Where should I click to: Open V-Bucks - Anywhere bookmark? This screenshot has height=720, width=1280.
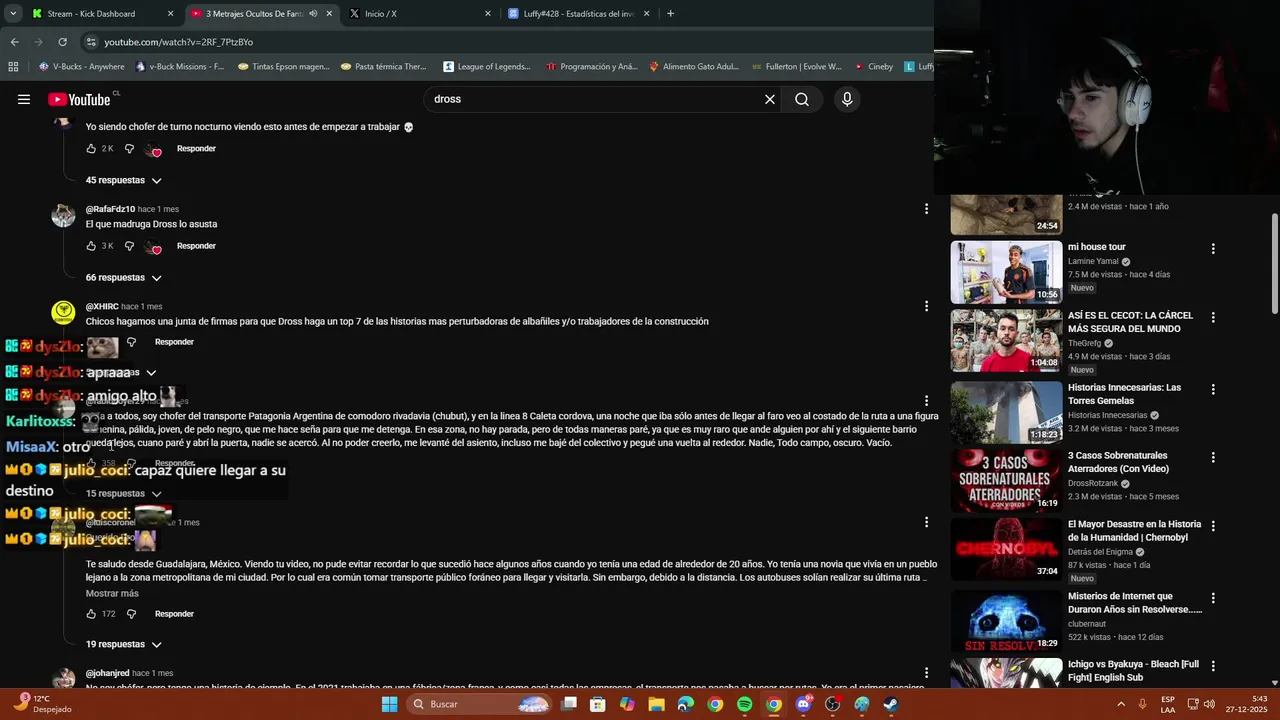(x=81, y=67)
